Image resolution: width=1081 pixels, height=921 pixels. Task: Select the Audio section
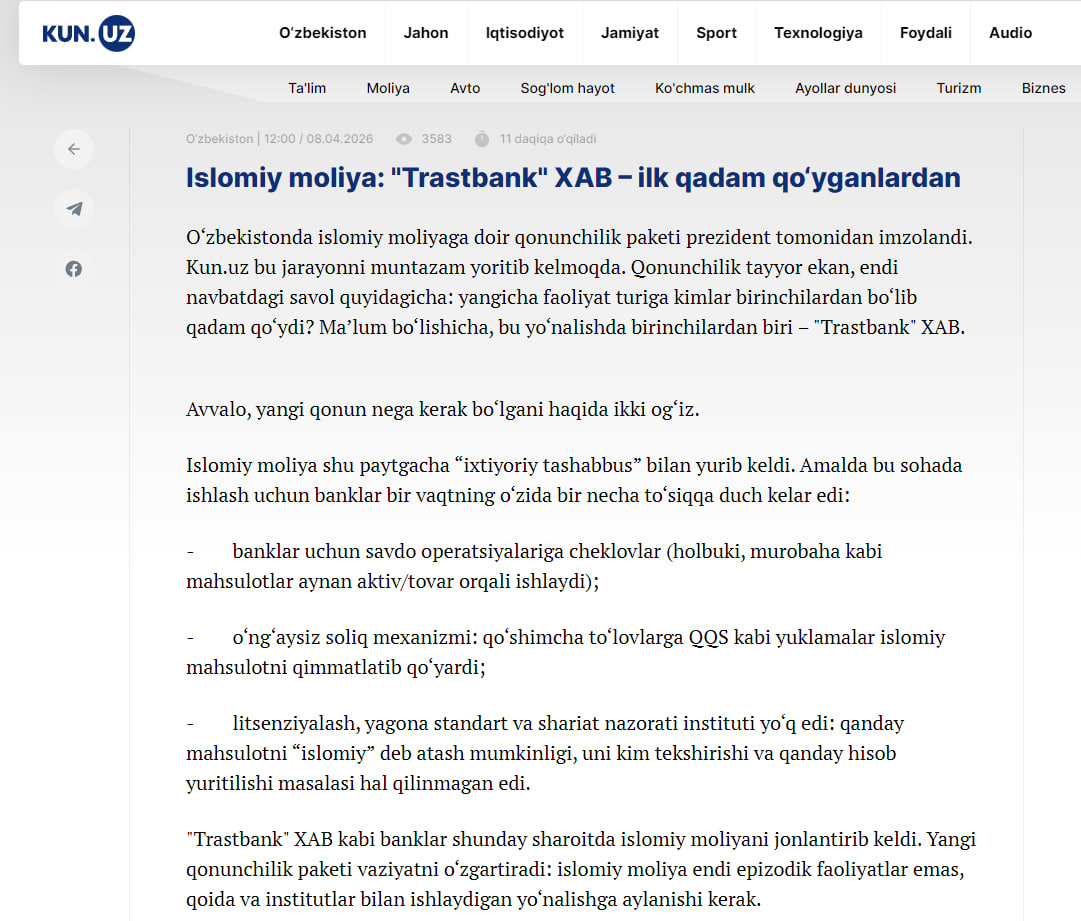[x=1010, y=33]
